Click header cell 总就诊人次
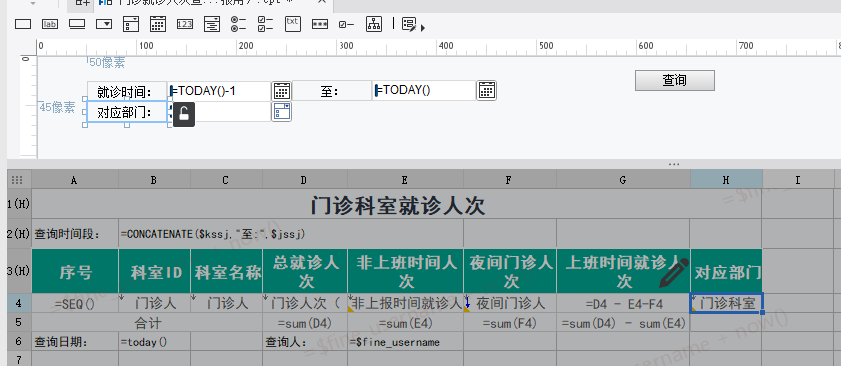 pos(305,272)
